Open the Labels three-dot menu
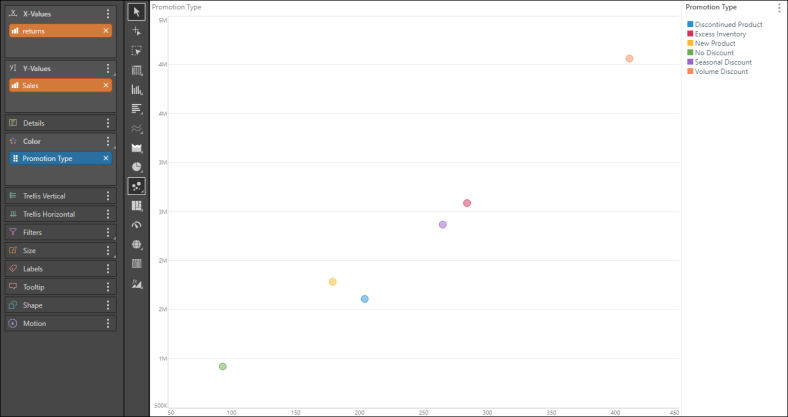Viewport: 788px width, 417px height. (x=108, y=269)
